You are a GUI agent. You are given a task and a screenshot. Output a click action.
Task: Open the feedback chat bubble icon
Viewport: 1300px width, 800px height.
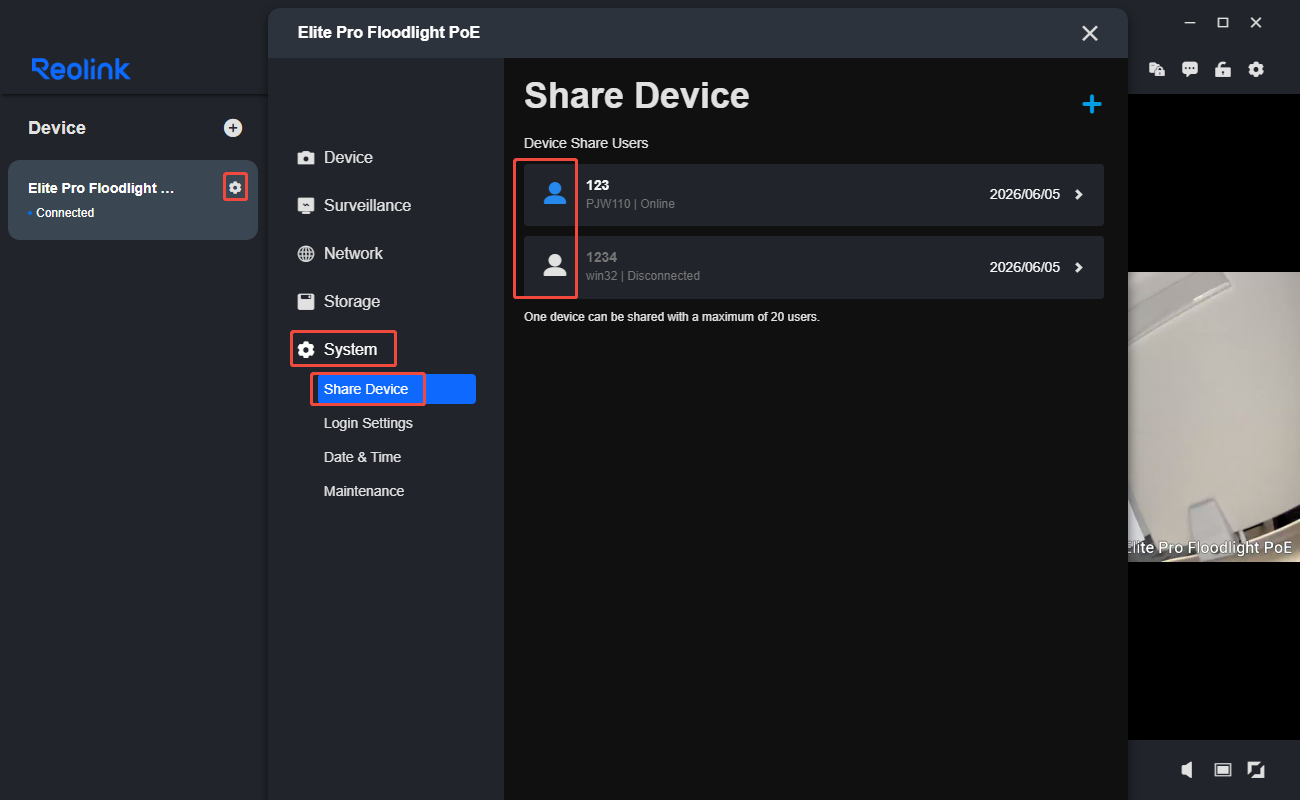1190,69
